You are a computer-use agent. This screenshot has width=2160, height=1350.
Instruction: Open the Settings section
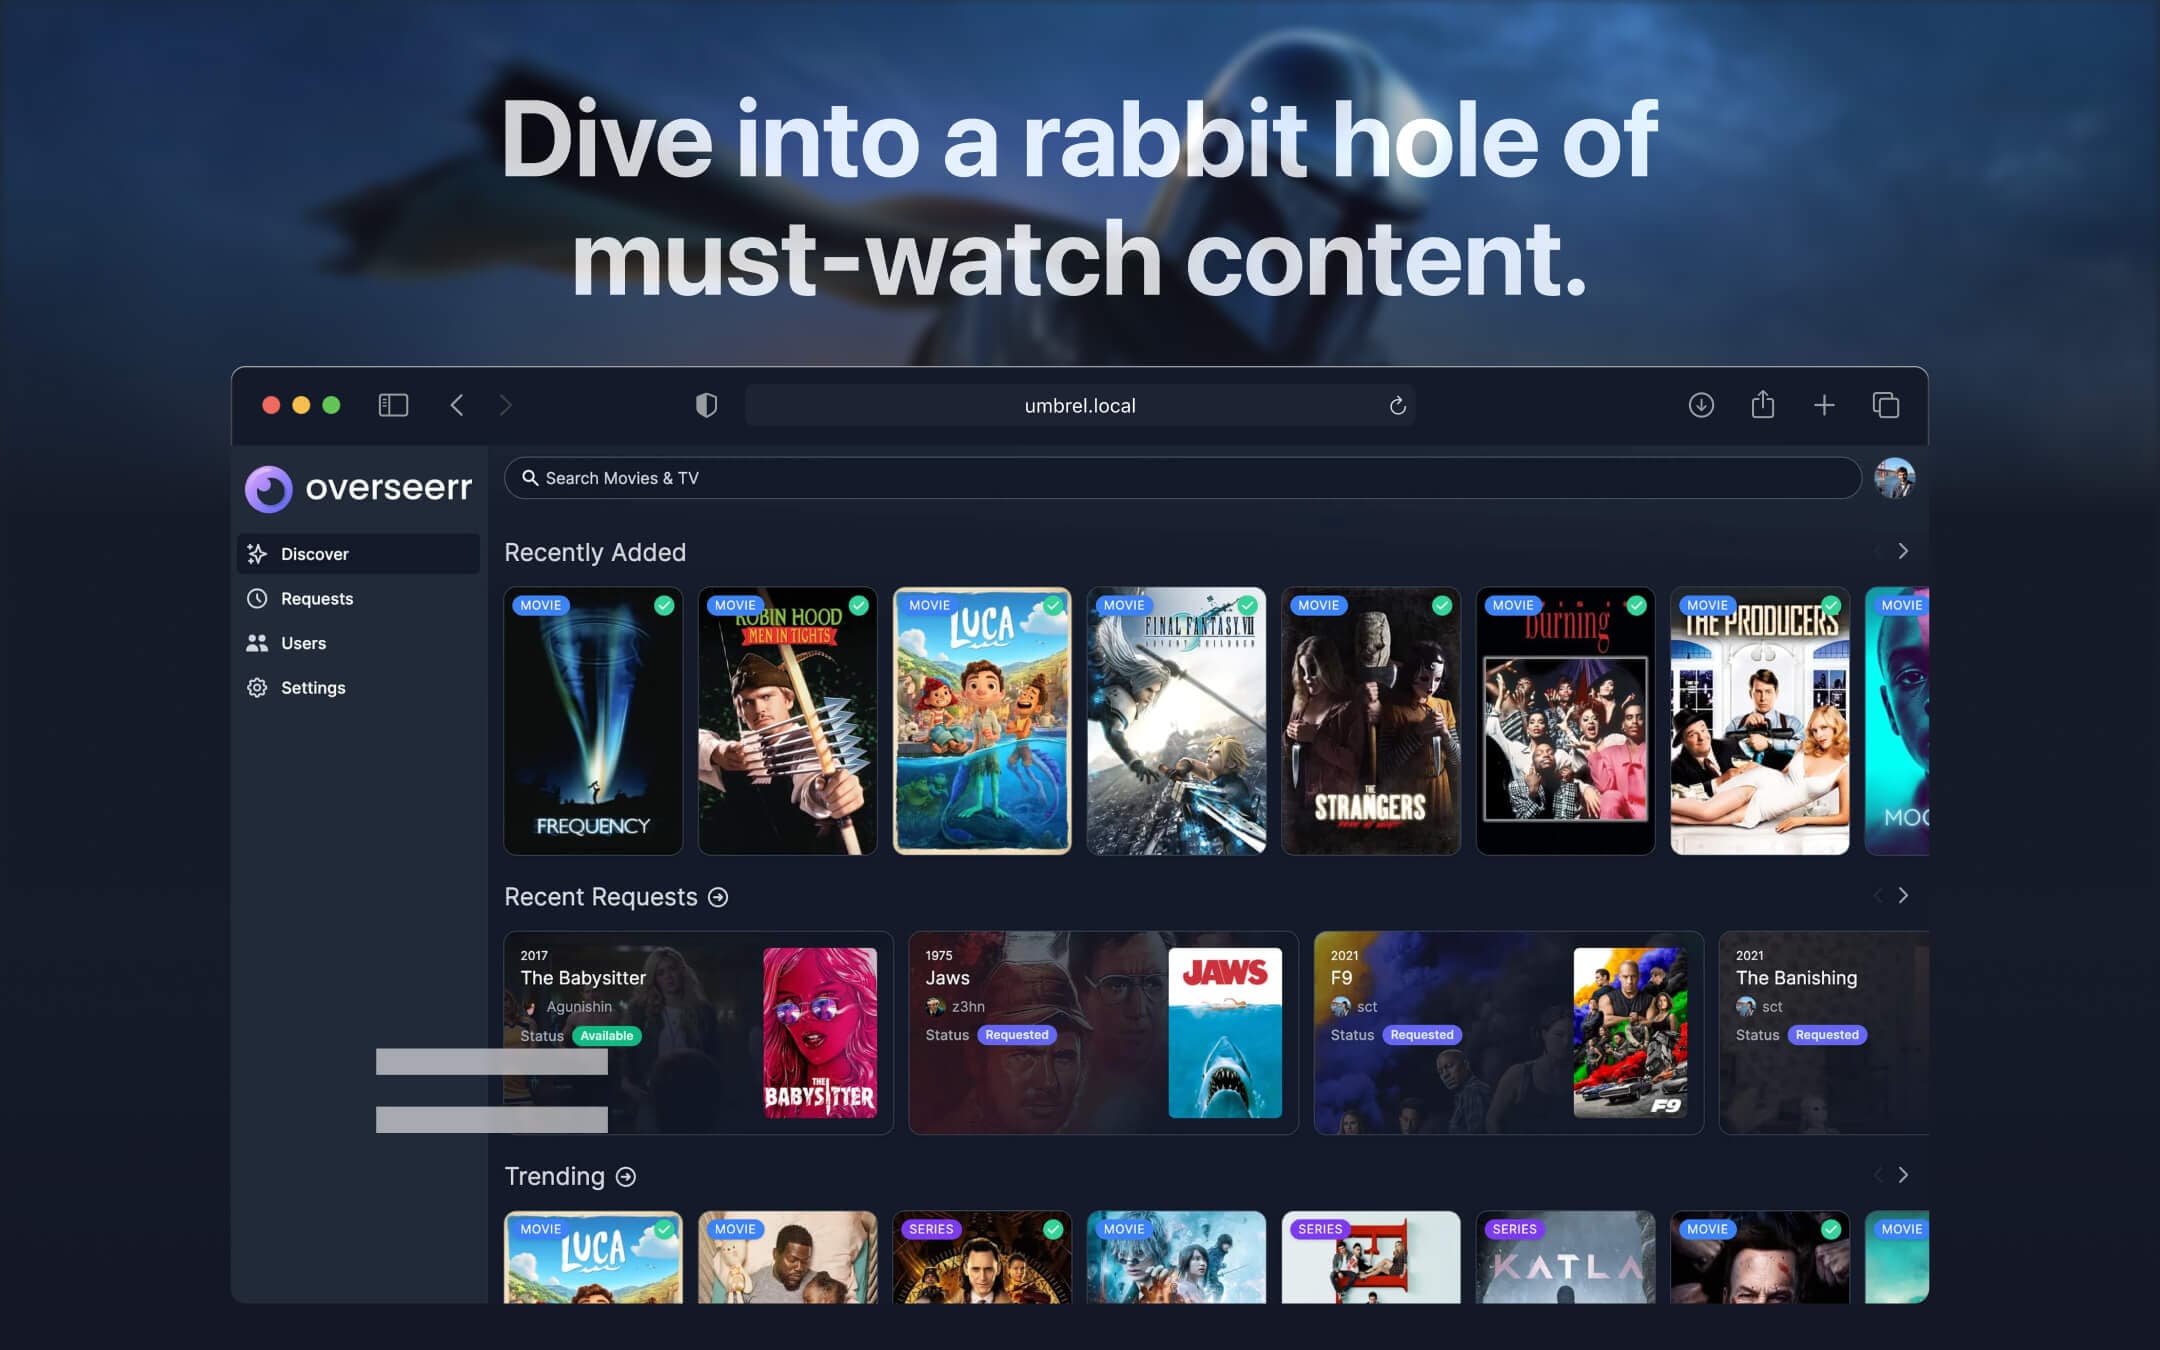point(311,686)
